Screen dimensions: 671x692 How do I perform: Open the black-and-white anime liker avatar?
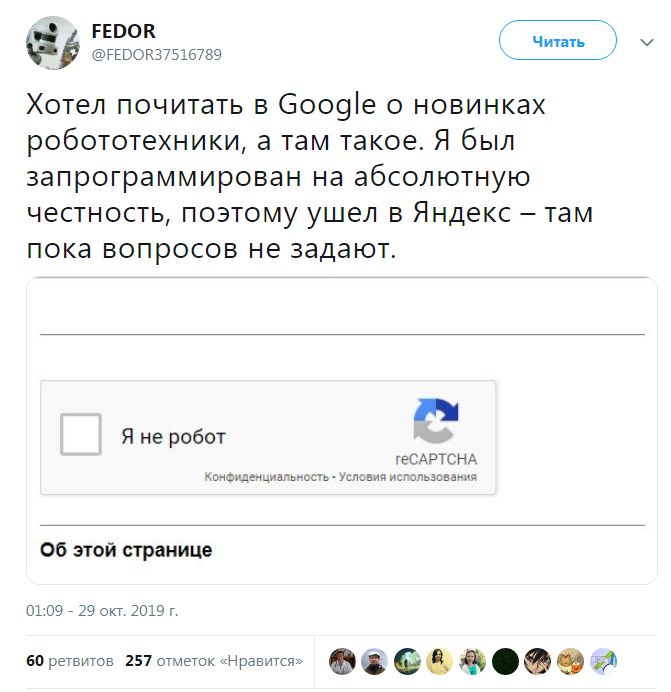538,661
